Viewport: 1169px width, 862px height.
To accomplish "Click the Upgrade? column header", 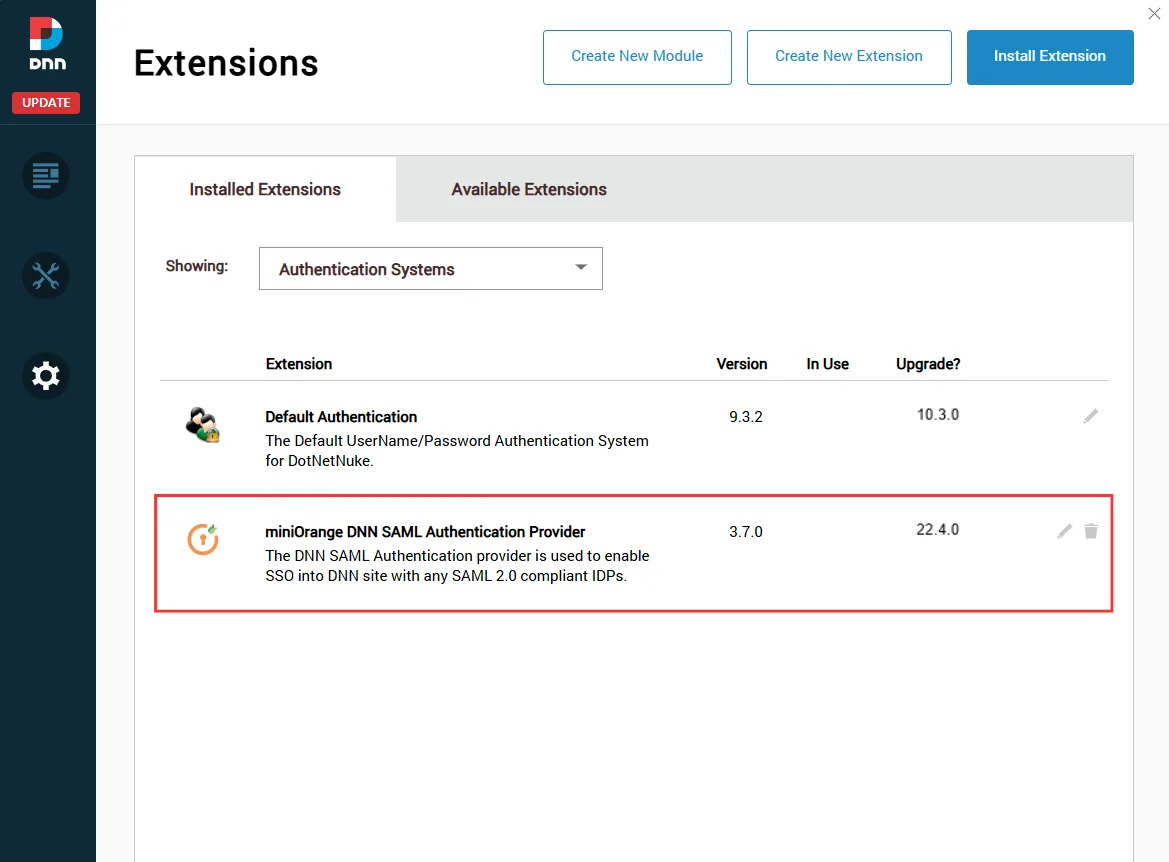I will (x=928, y=364).
